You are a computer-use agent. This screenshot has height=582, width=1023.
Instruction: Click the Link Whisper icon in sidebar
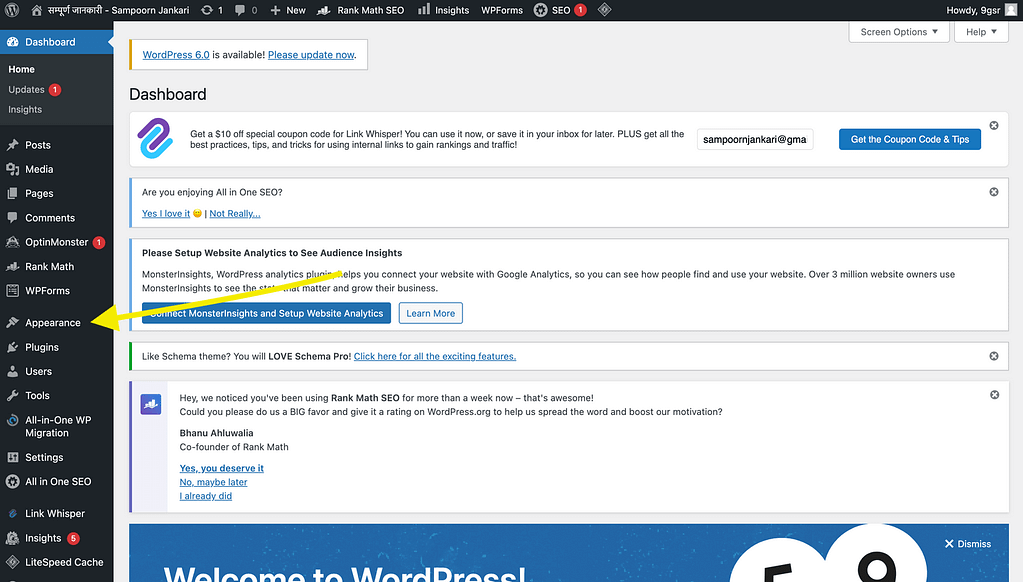12,513
